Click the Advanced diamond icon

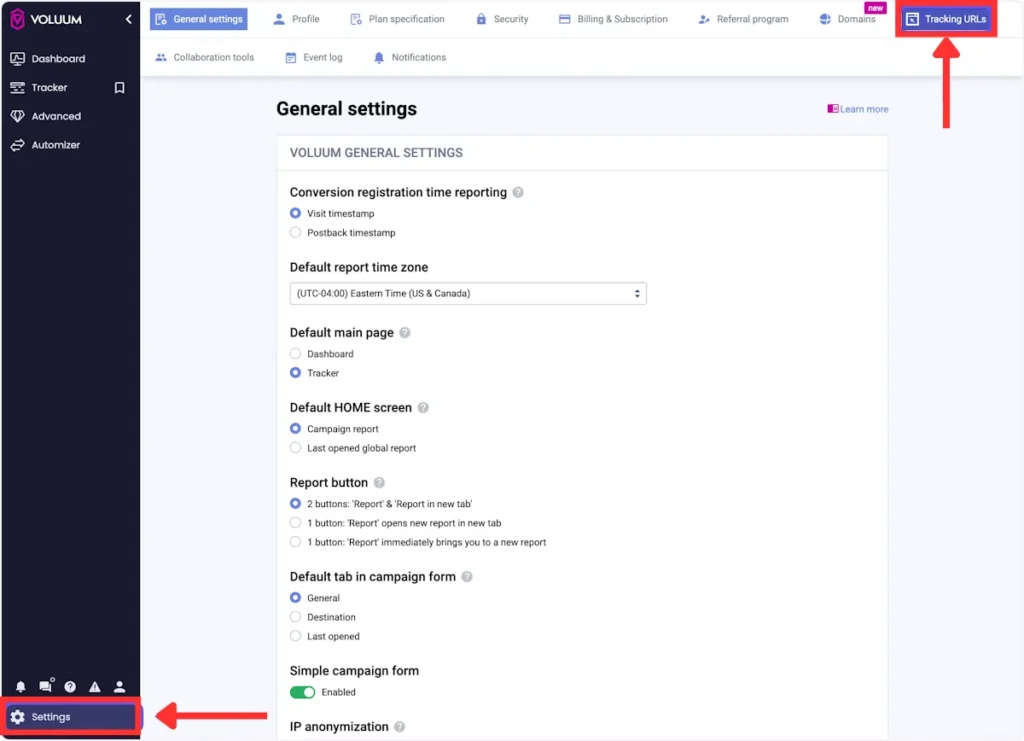click(18, 116)
